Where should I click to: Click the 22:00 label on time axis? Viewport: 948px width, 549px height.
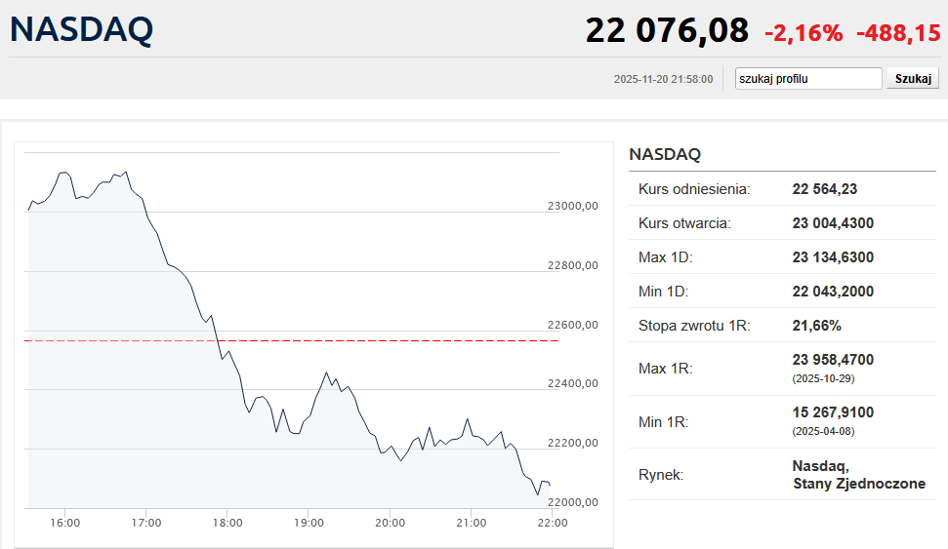(x=552, y=523)
